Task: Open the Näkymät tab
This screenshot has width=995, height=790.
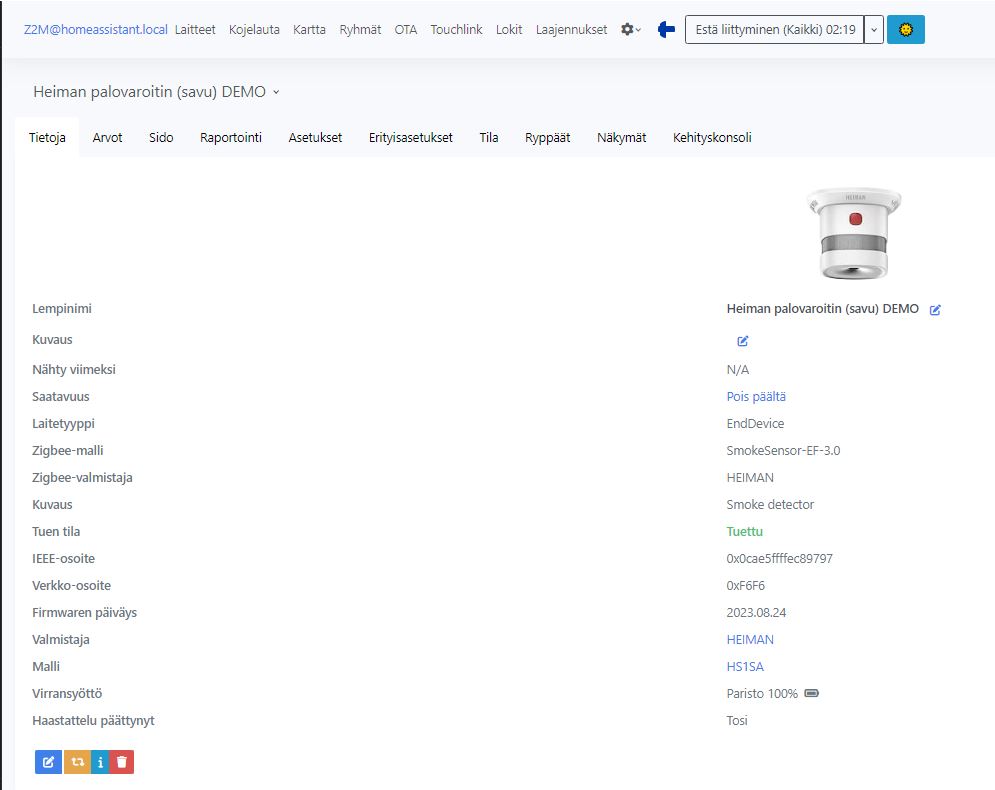Action: point(621,137)
